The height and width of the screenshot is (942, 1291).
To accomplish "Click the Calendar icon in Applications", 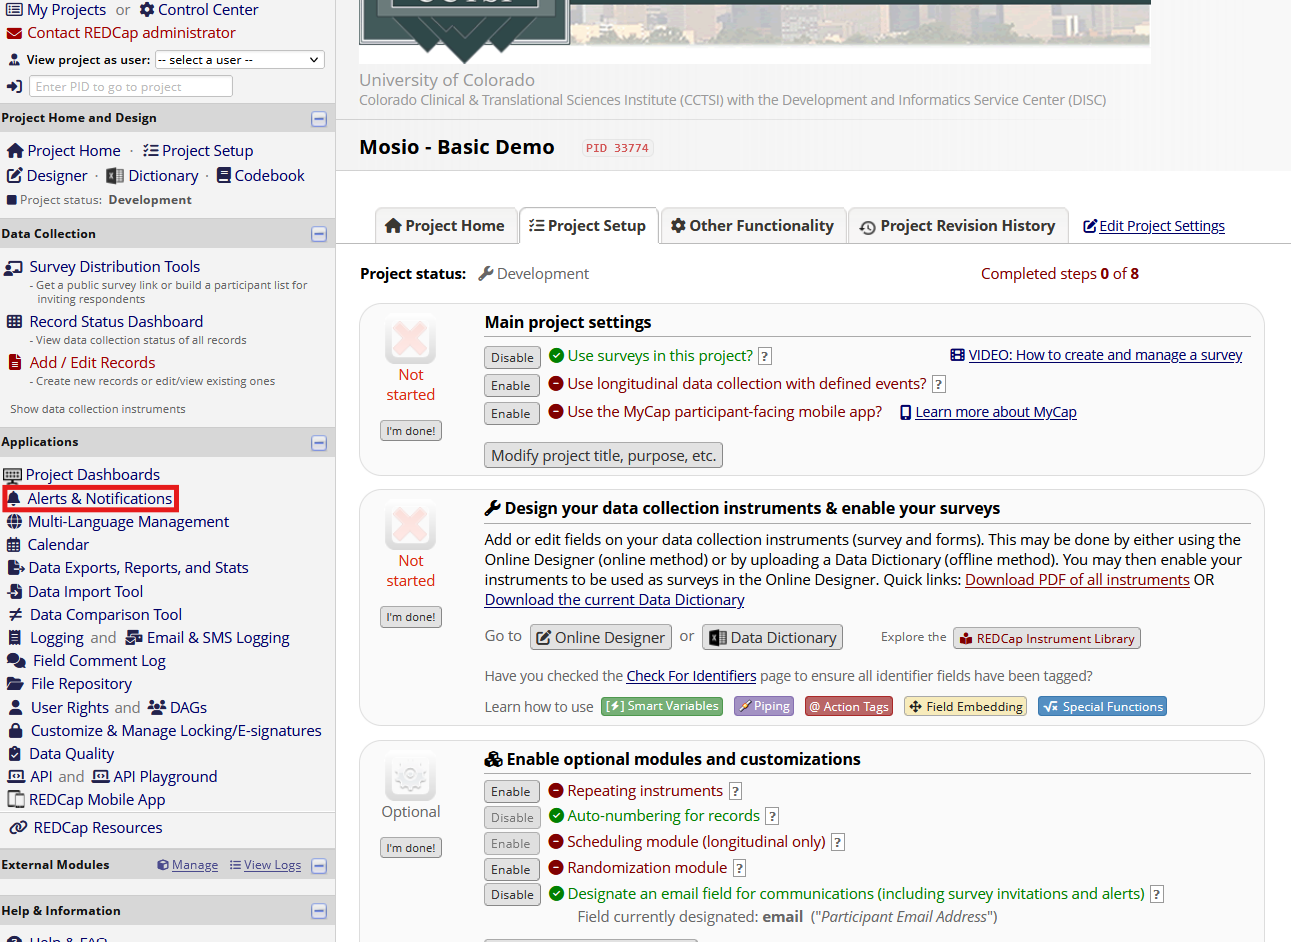I will pos(14,545).
